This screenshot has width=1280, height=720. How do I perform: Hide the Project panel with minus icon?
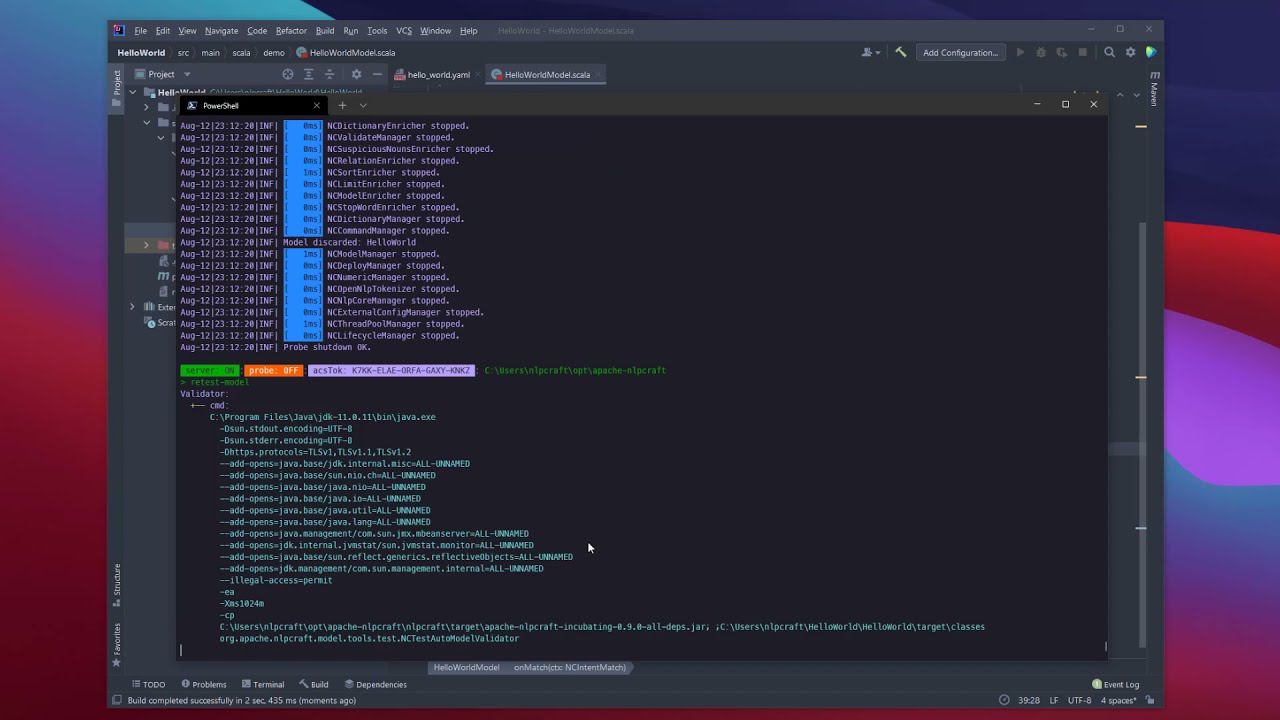click(x=377, y=74)
